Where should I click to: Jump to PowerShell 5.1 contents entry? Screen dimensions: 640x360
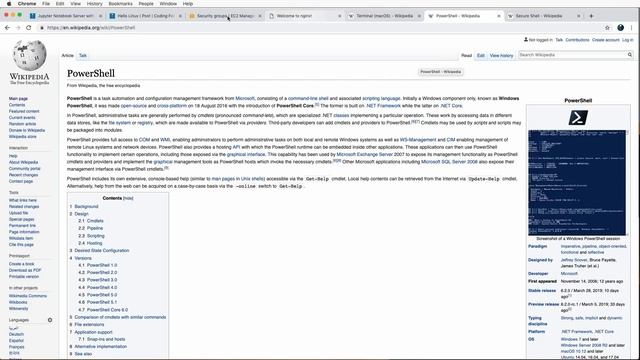click(x=102, y=302)
